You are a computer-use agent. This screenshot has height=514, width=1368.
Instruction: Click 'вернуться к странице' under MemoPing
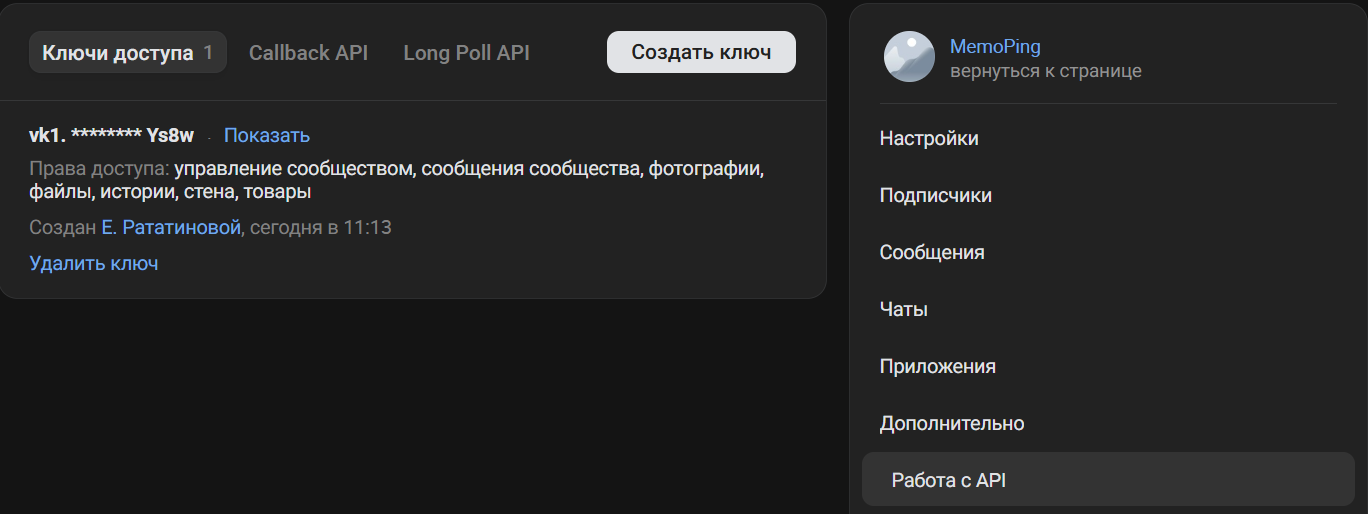click(x=1045, y=71)
